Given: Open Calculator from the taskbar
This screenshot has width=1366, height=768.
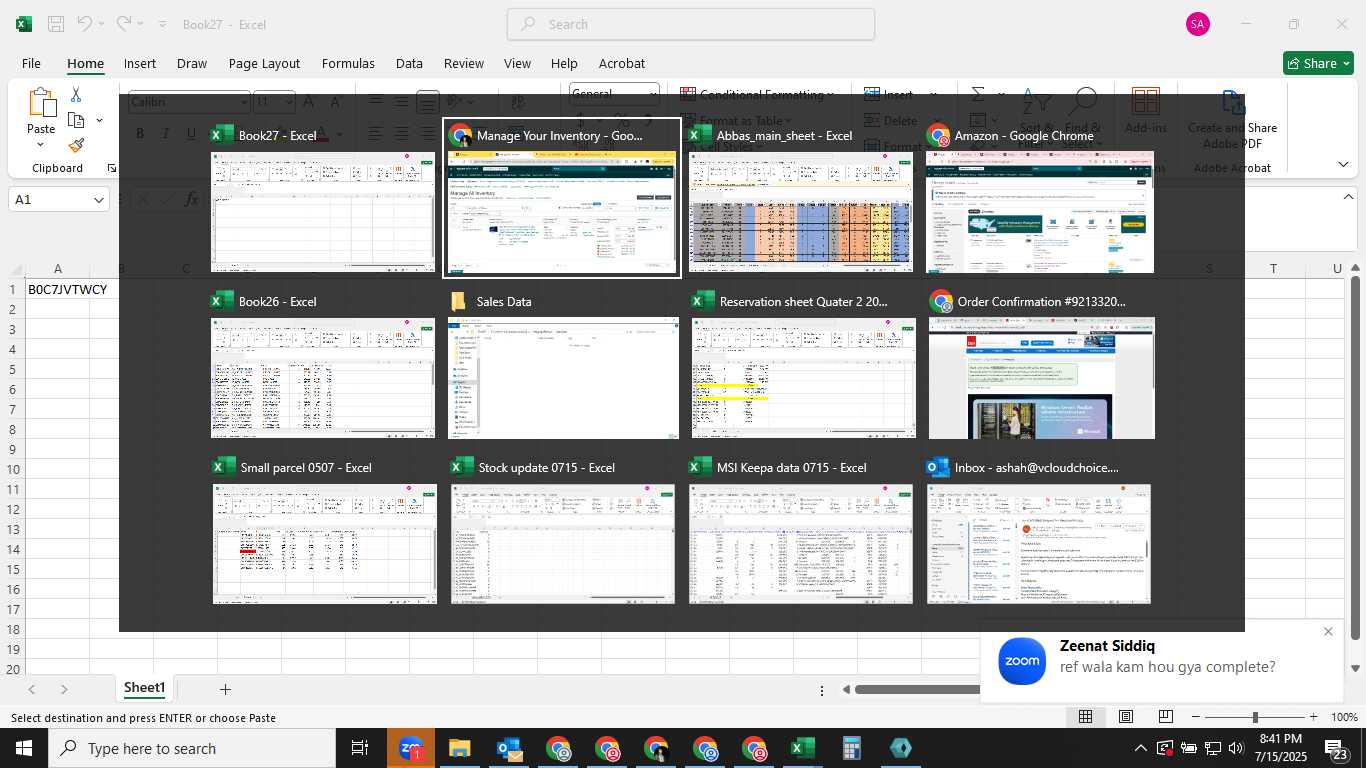Looking at the screenshot, I should (851, 748).
